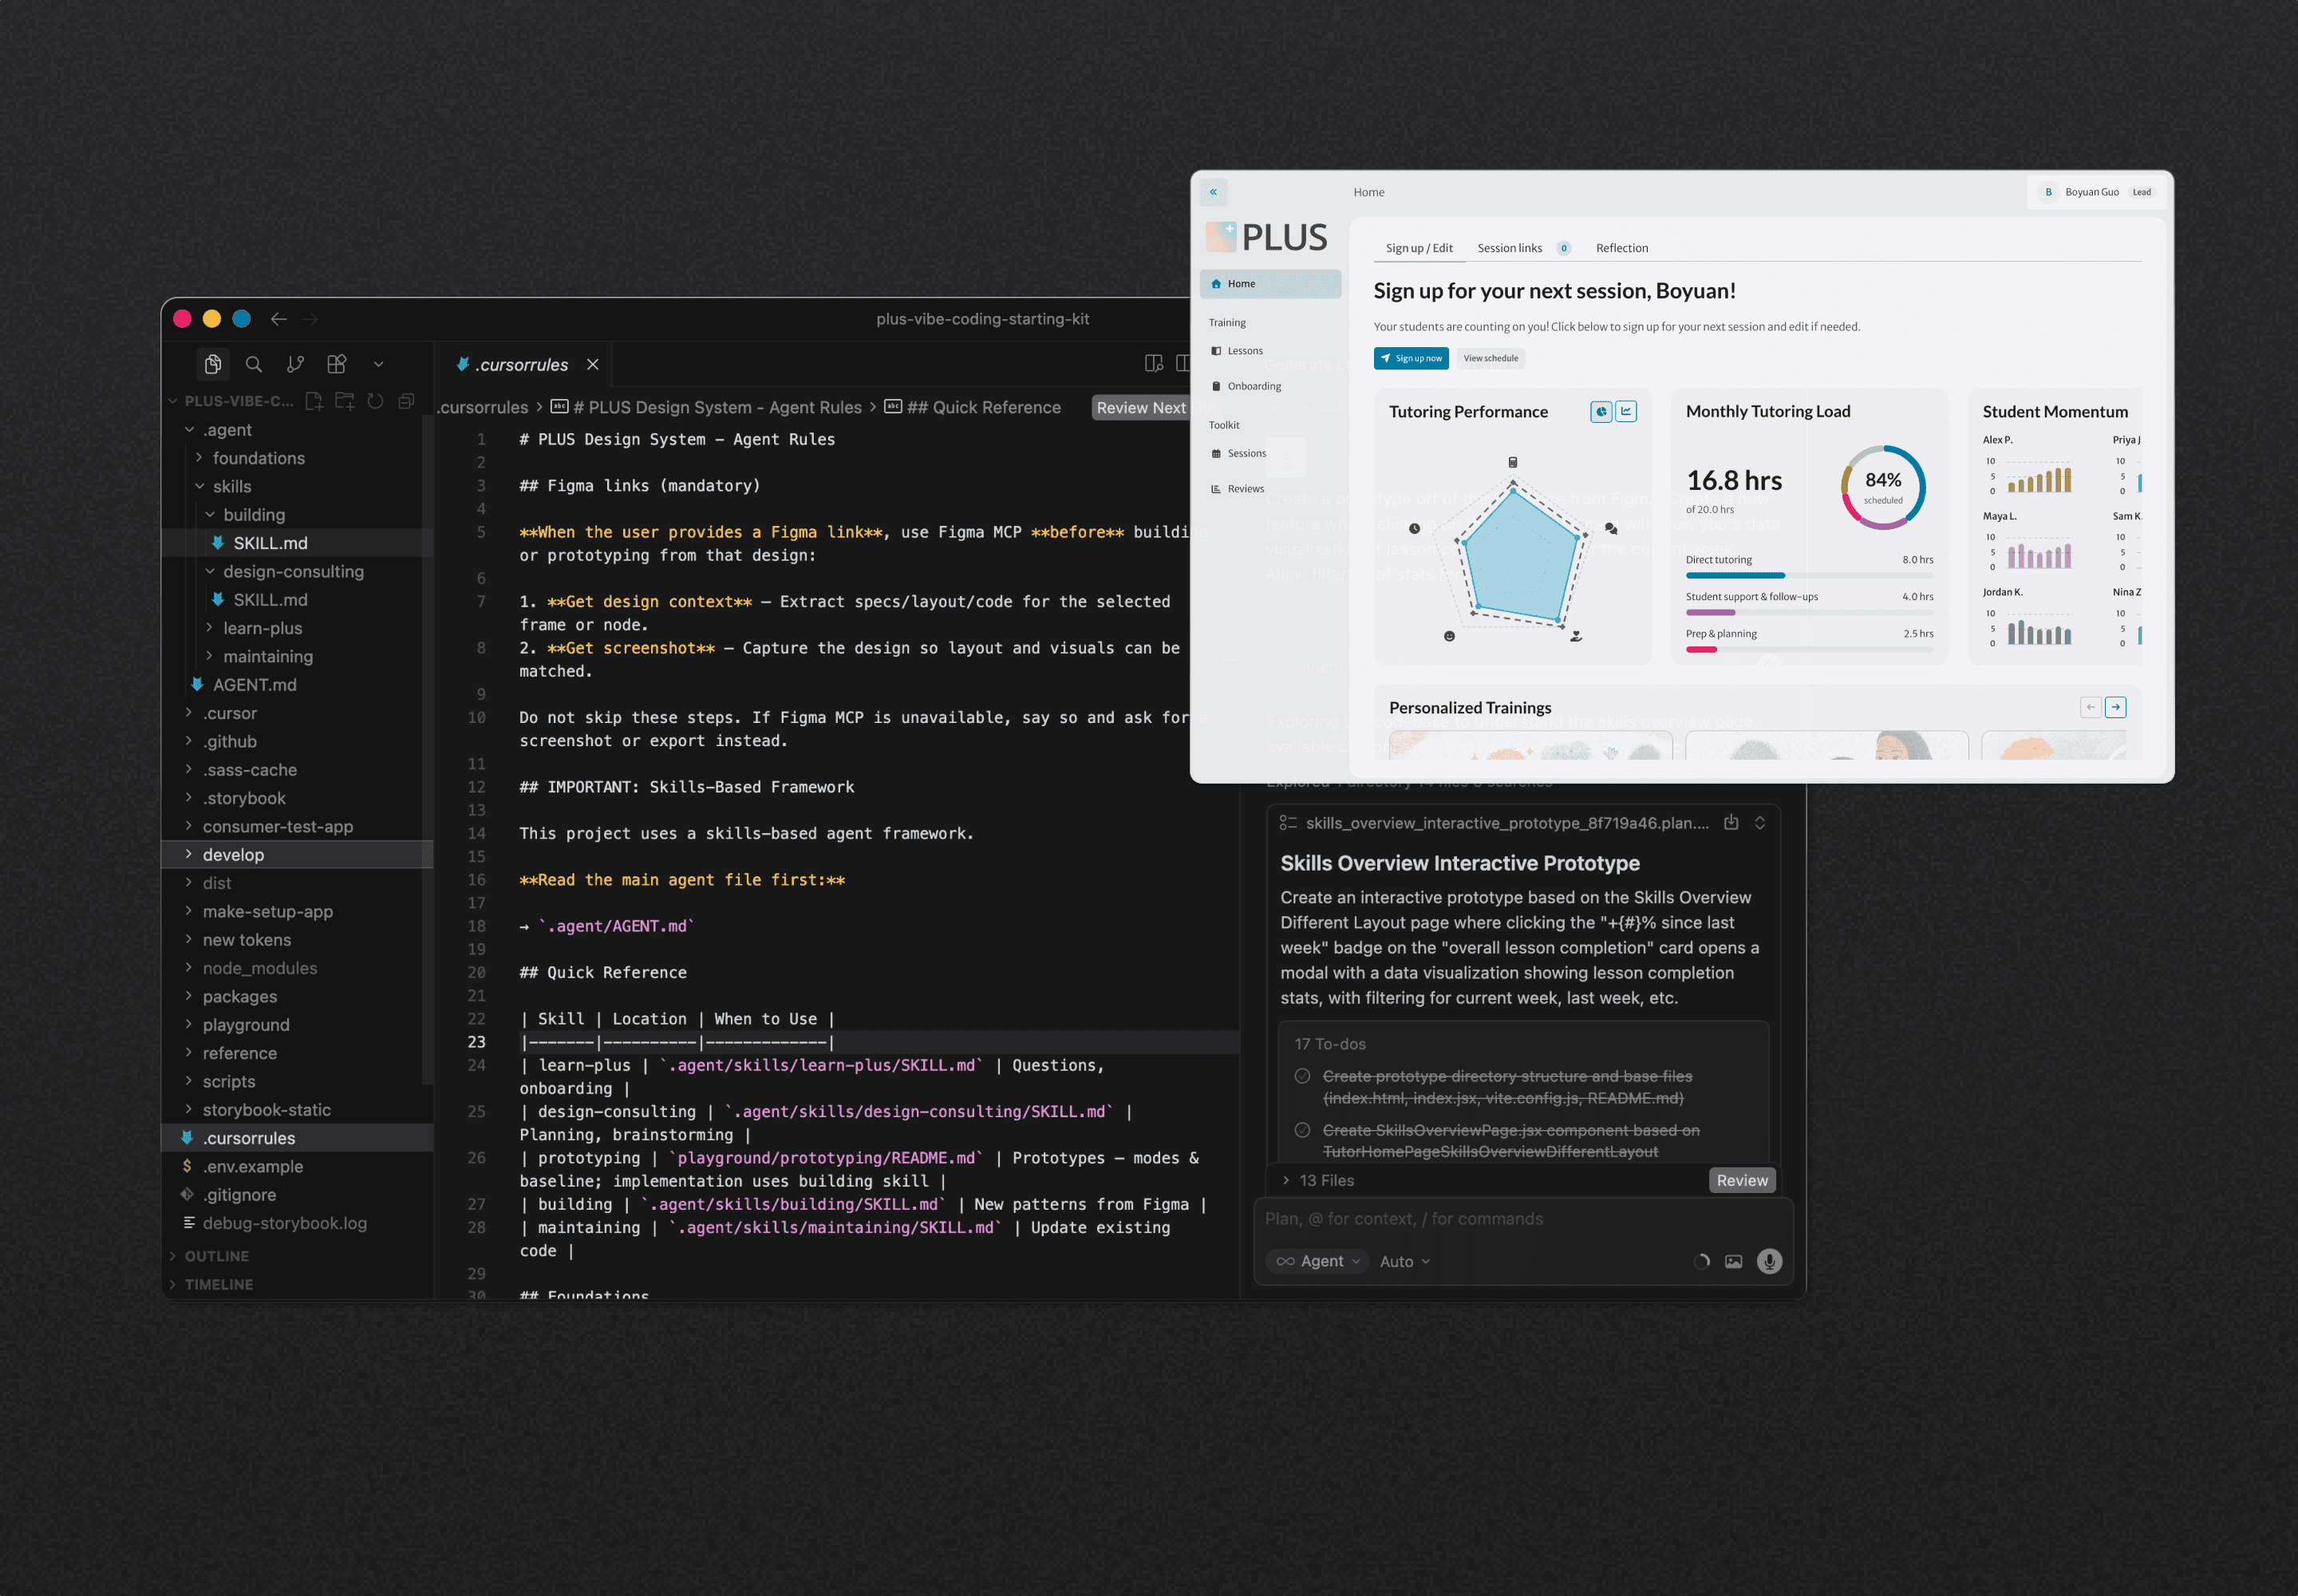2298x1596 pixels.
Task: Switch Tutoring Performance to line chart view
Action: [1626, 411]
